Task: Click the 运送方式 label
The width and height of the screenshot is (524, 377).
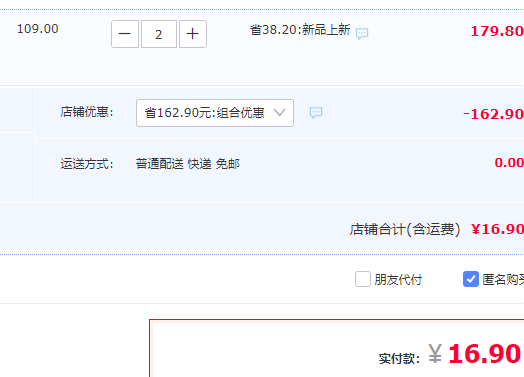Action: click(x=87, y=164)
